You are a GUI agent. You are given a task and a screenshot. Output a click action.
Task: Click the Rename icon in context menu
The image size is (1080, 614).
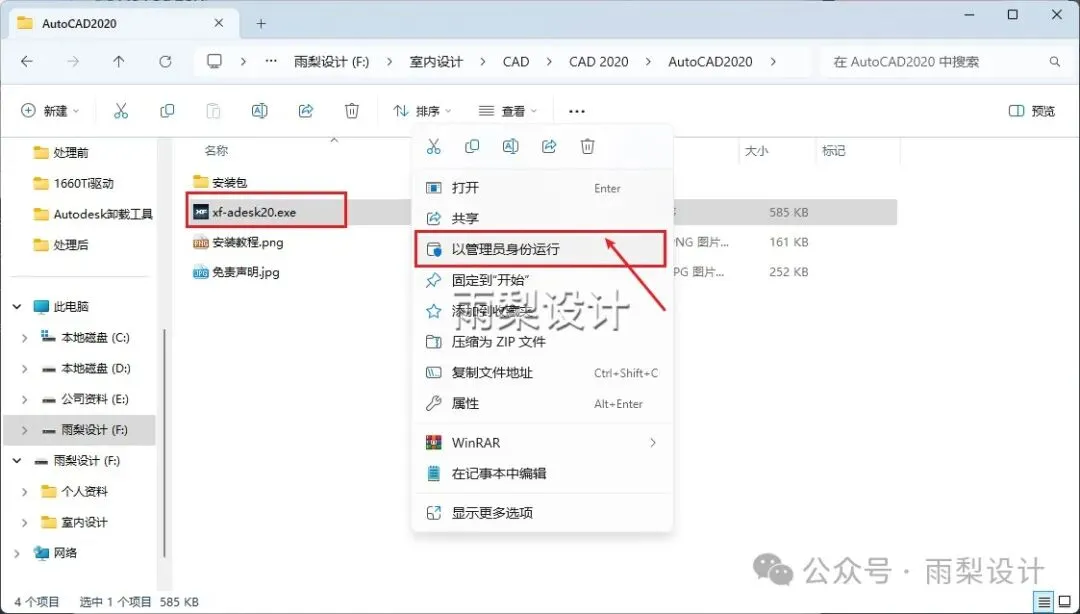point(510,146)
